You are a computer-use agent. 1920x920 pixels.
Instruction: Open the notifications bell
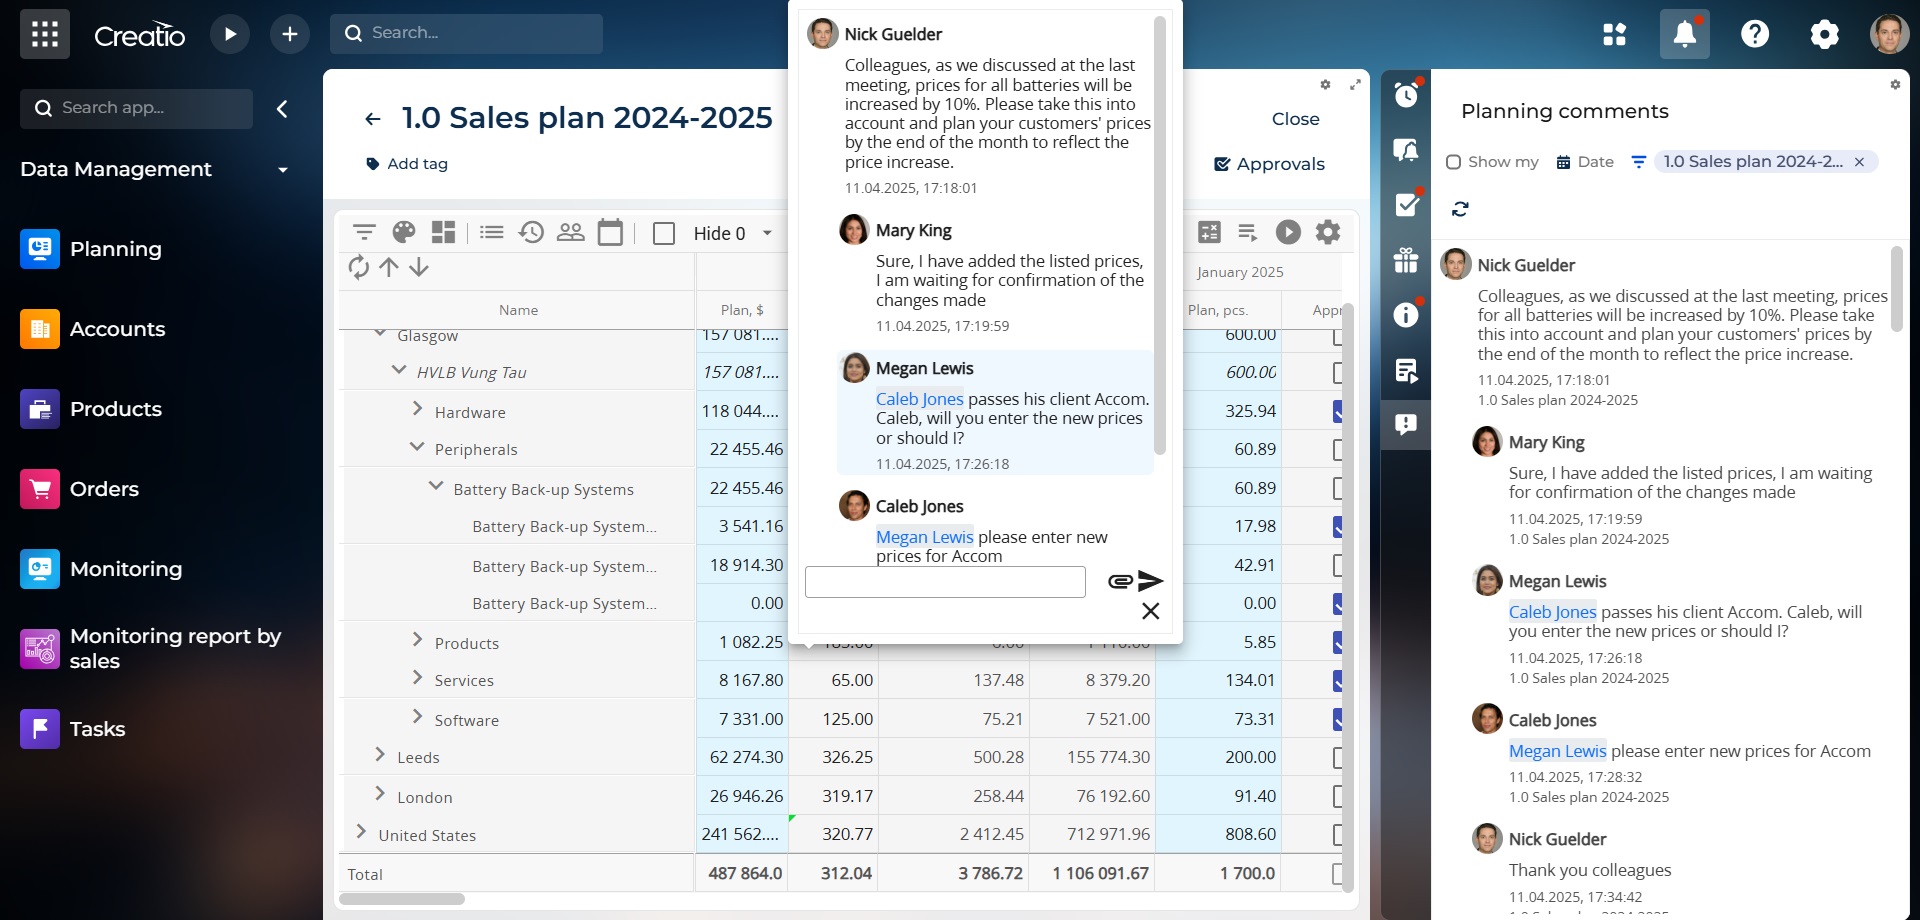(x=1685, y=34)
